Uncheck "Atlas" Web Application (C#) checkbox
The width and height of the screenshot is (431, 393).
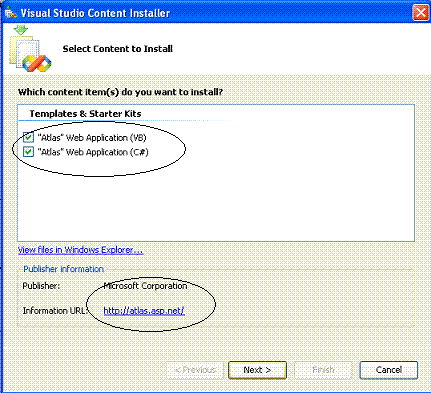tap(28, 152)
